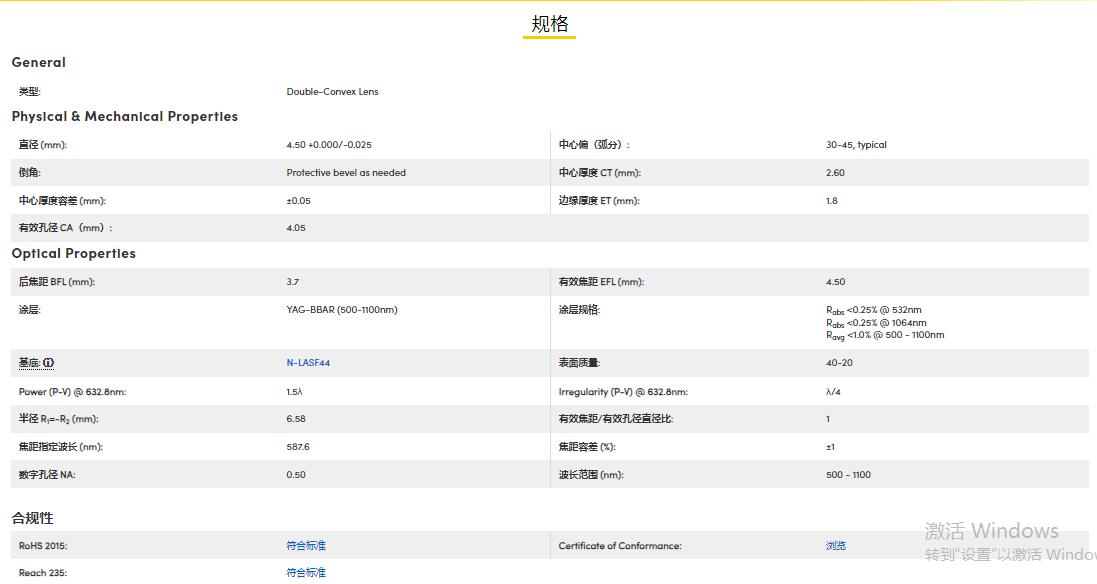Screen dimensions: 1097x584
Task: Click the dotted-underlined 基底 term
Action: pos(29,362)
